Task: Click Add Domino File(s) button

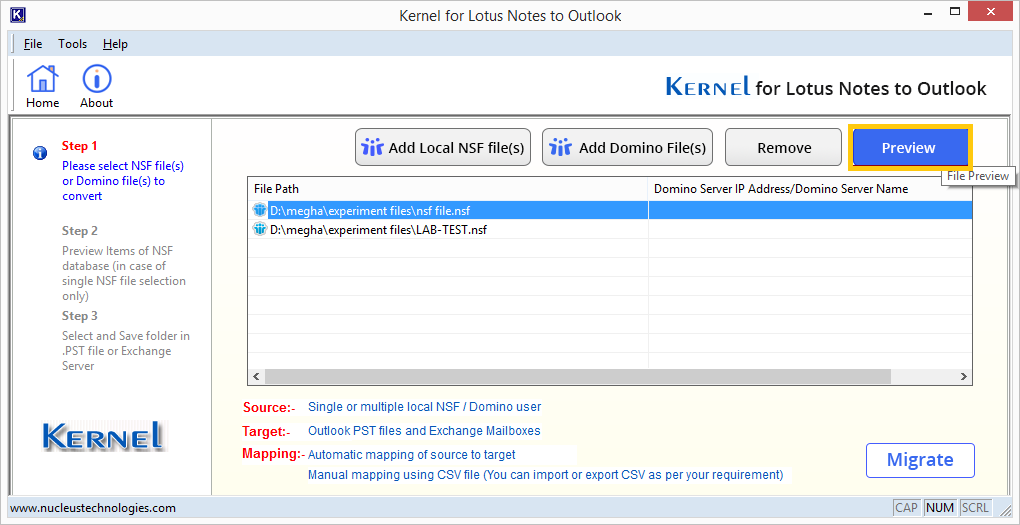Action: click(628, 147)
